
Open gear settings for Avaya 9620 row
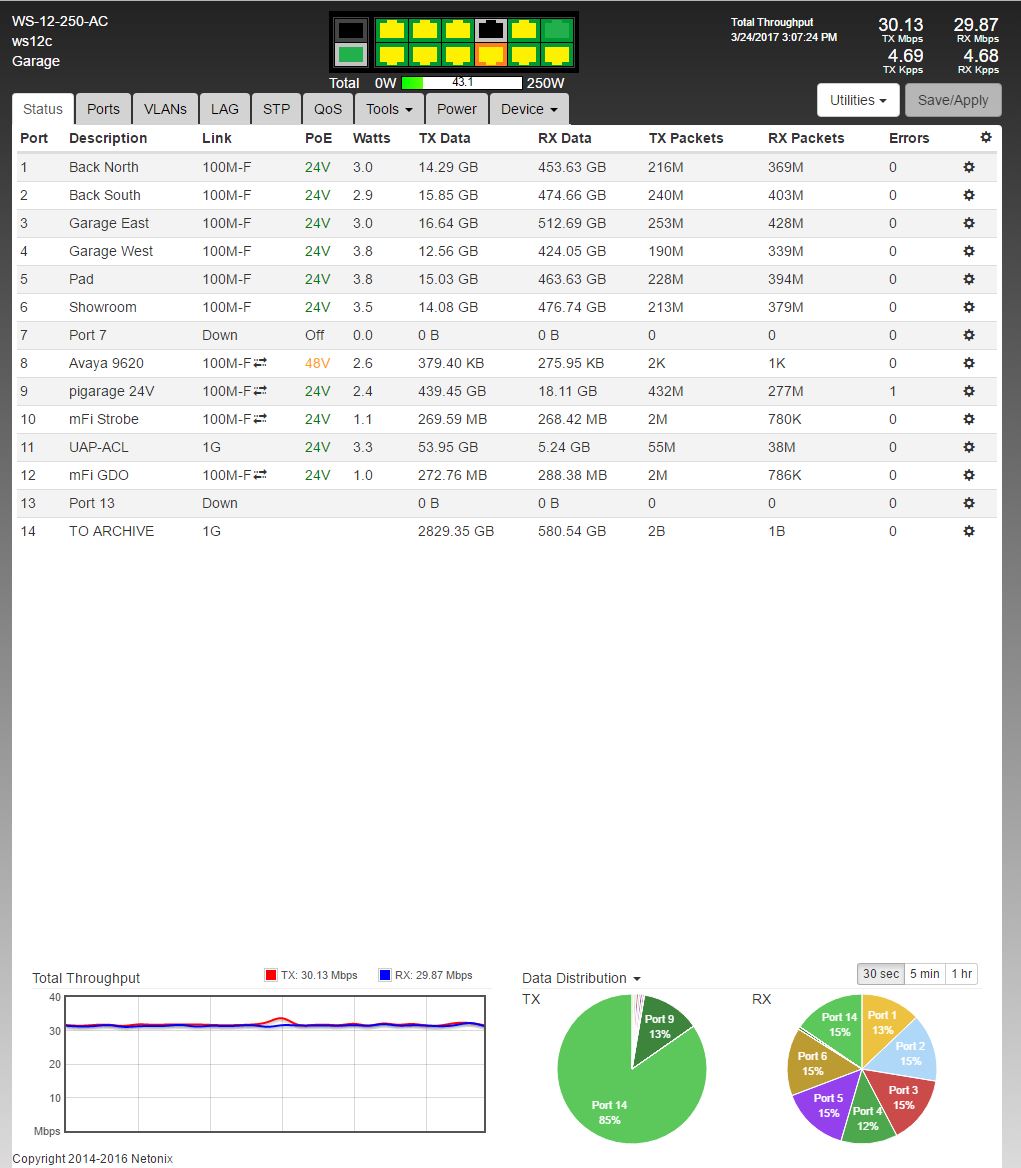click(x=968, y=363)
